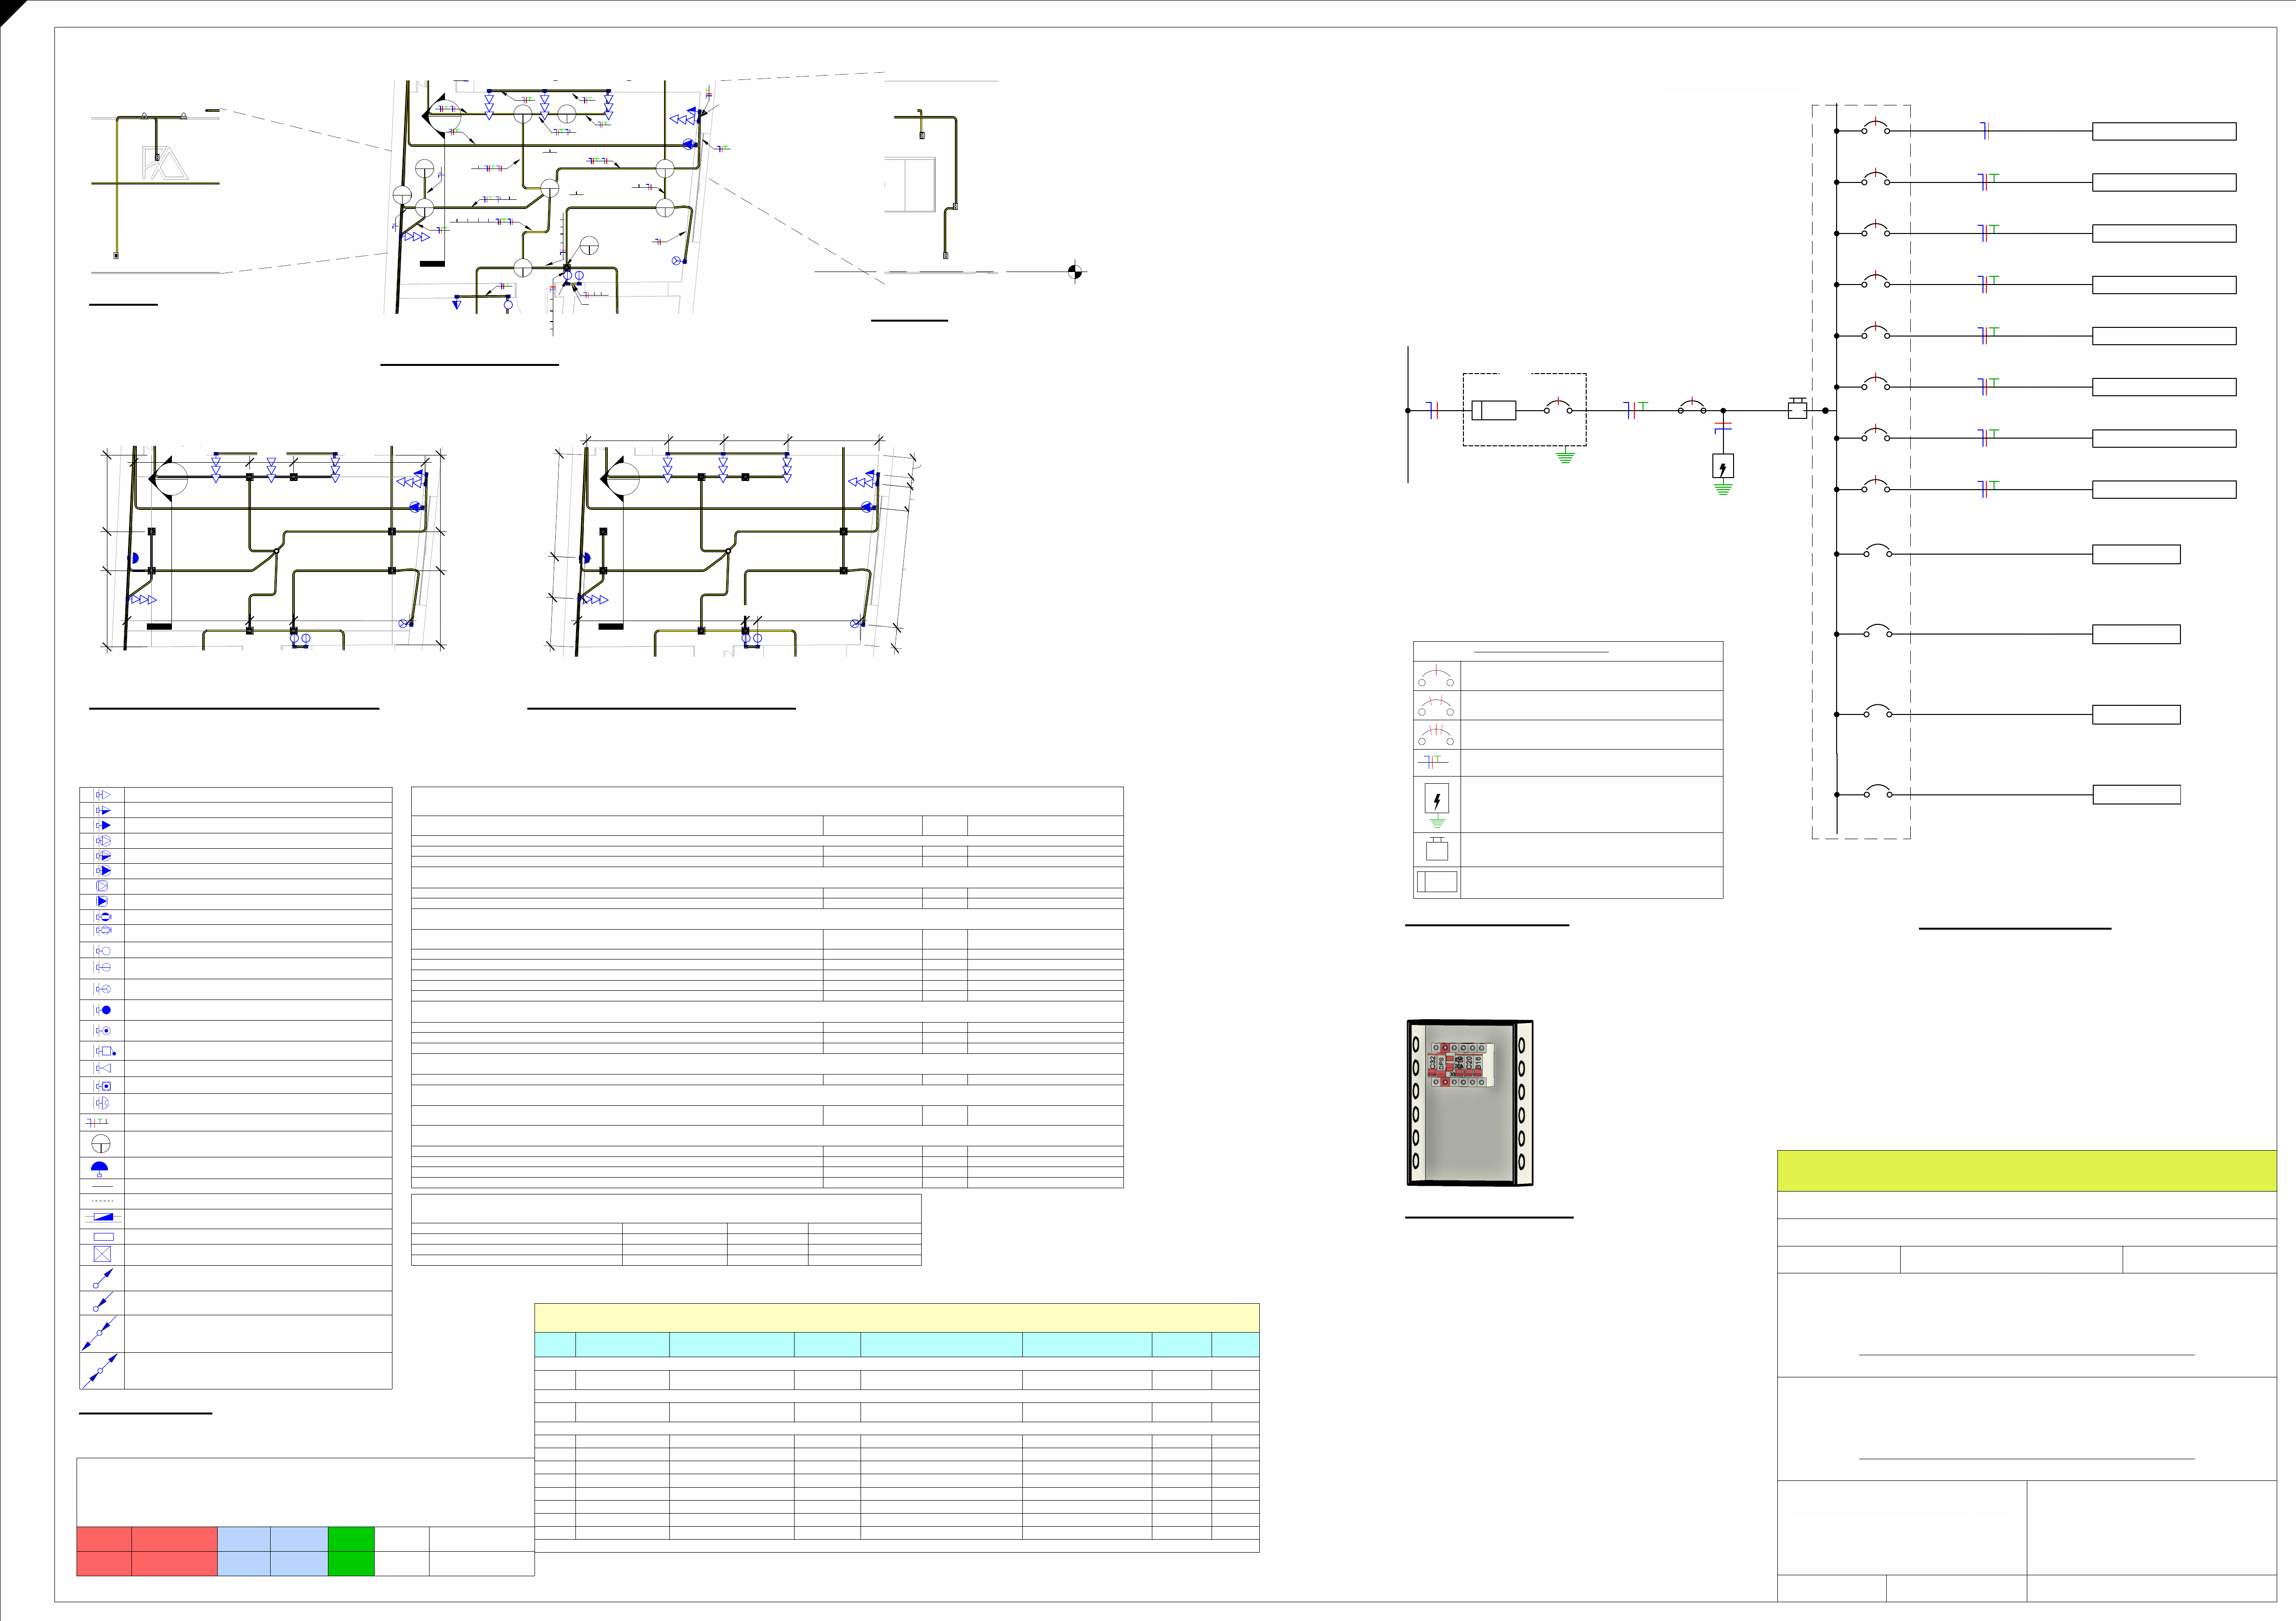The height and width of the screenshot is (1621, 2296).
Task: Select the three-pole breaker symbol in legend
Action: pyautogui.click(x=1436, y=735)
